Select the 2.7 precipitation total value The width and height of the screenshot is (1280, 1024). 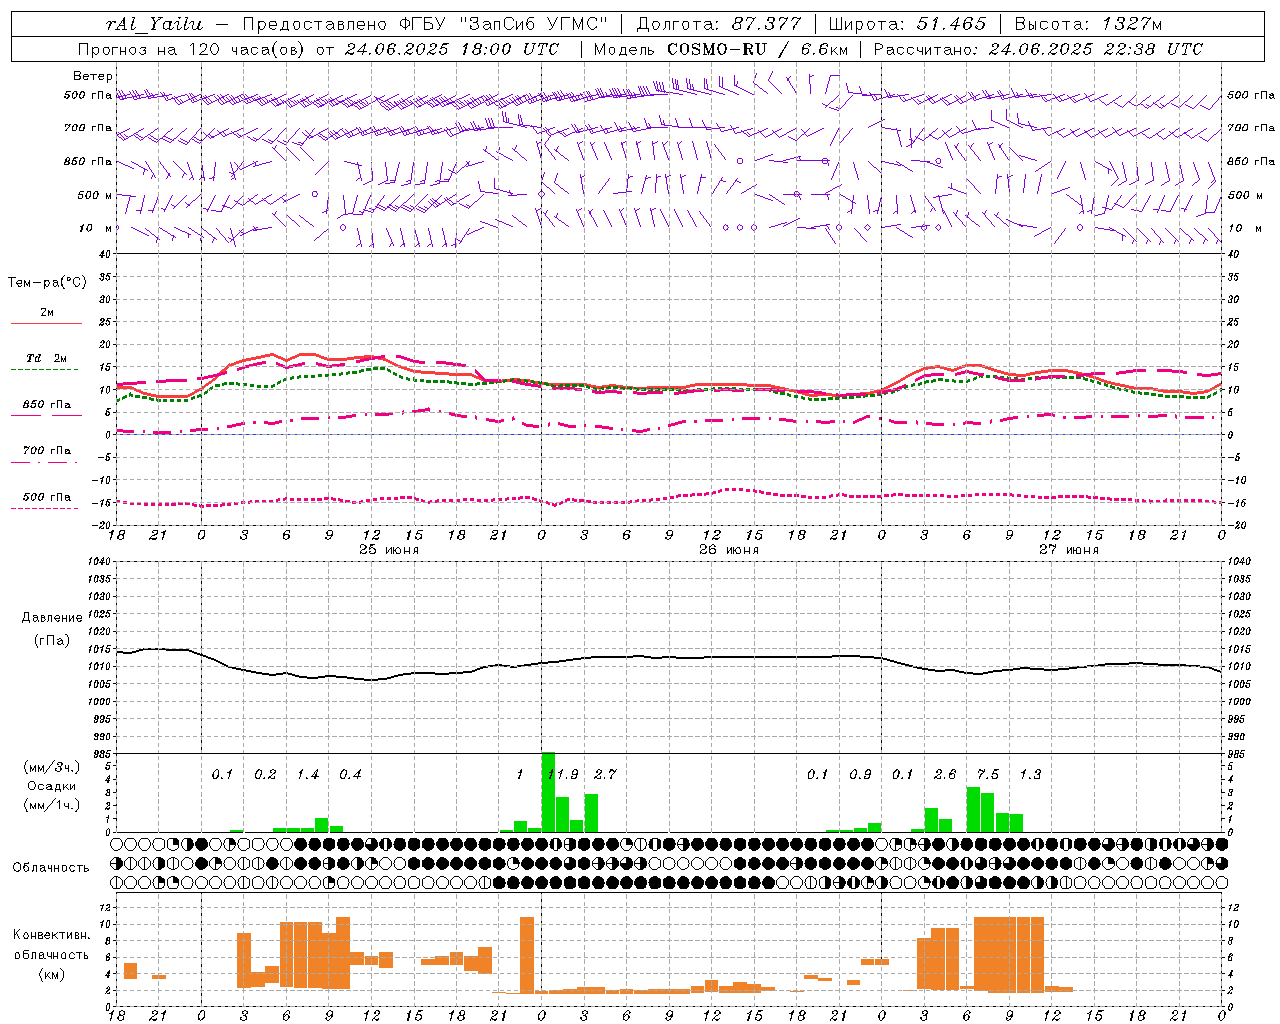coord(605,774)
